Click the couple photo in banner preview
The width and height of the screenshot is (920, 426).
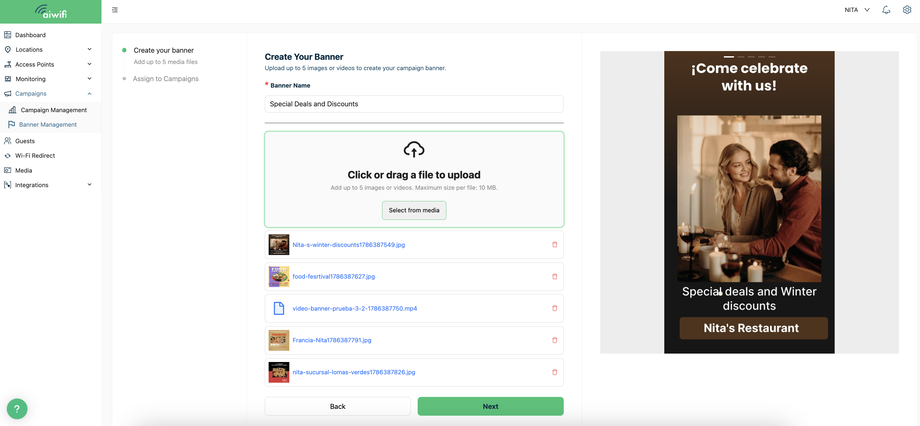(x=749, y=198)
